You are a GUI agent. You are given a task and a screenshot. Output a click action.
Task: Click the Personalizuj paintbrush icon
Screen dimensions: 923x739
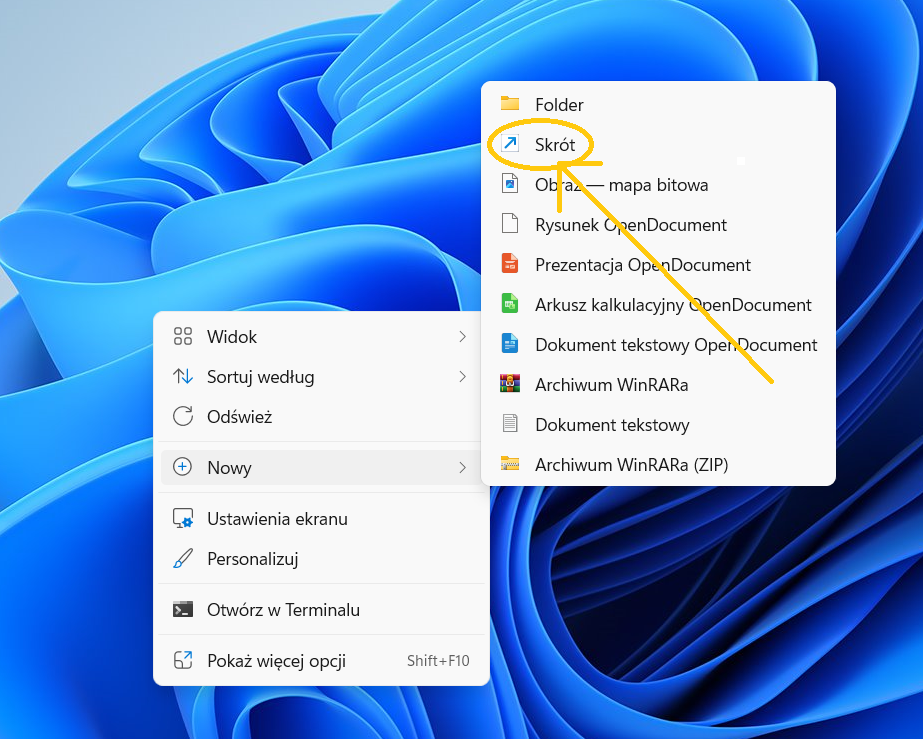pos(183,558)
